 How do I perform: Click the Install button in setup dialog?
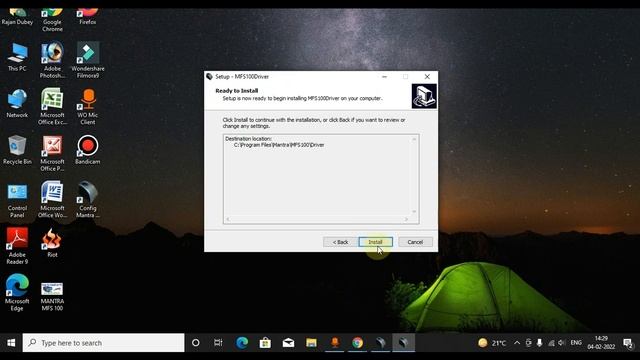376,242
